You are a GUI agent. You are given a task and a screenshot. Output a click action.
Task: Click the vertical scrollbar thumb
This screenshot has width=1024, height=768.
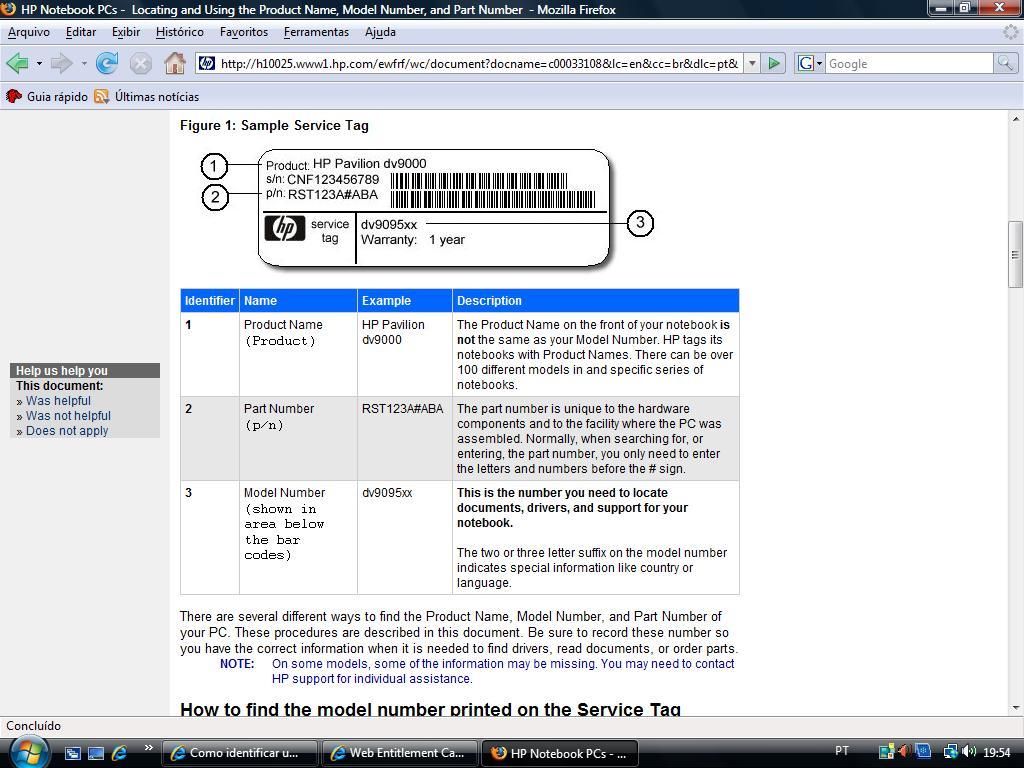point(1015,255)
